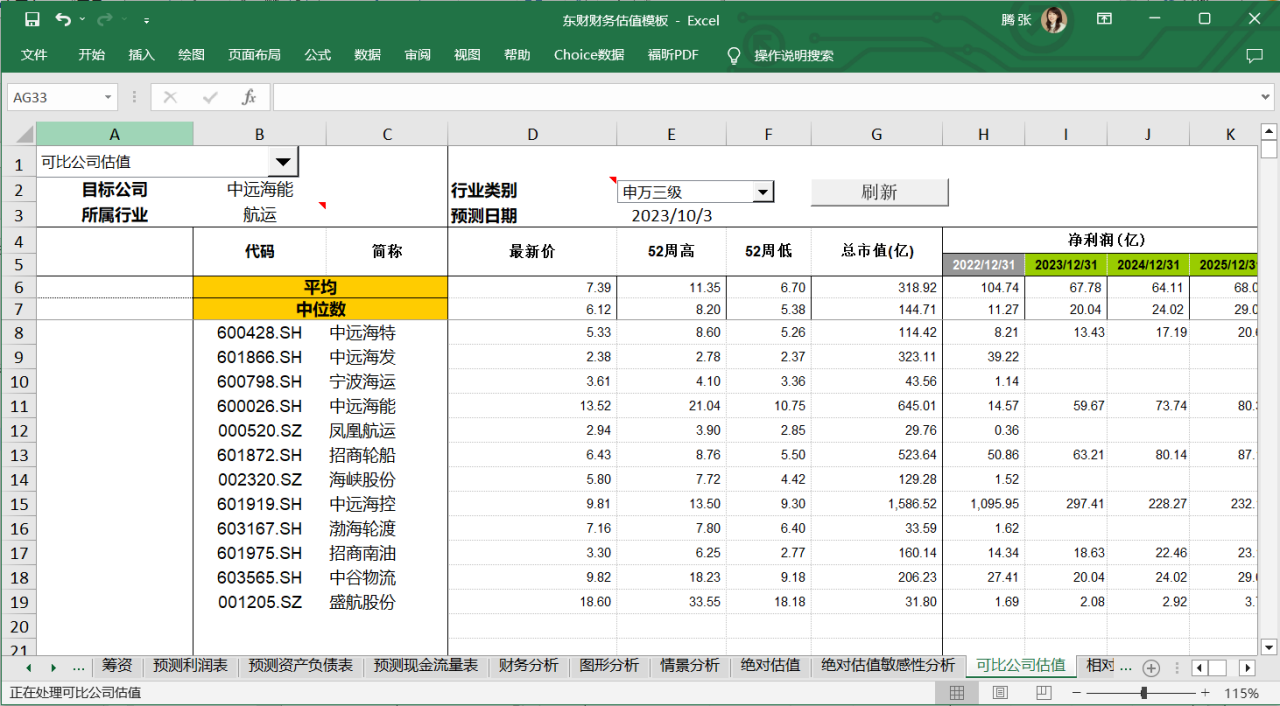Click the Save icon in title bar

pyautogui.click(x=32, y=19)
